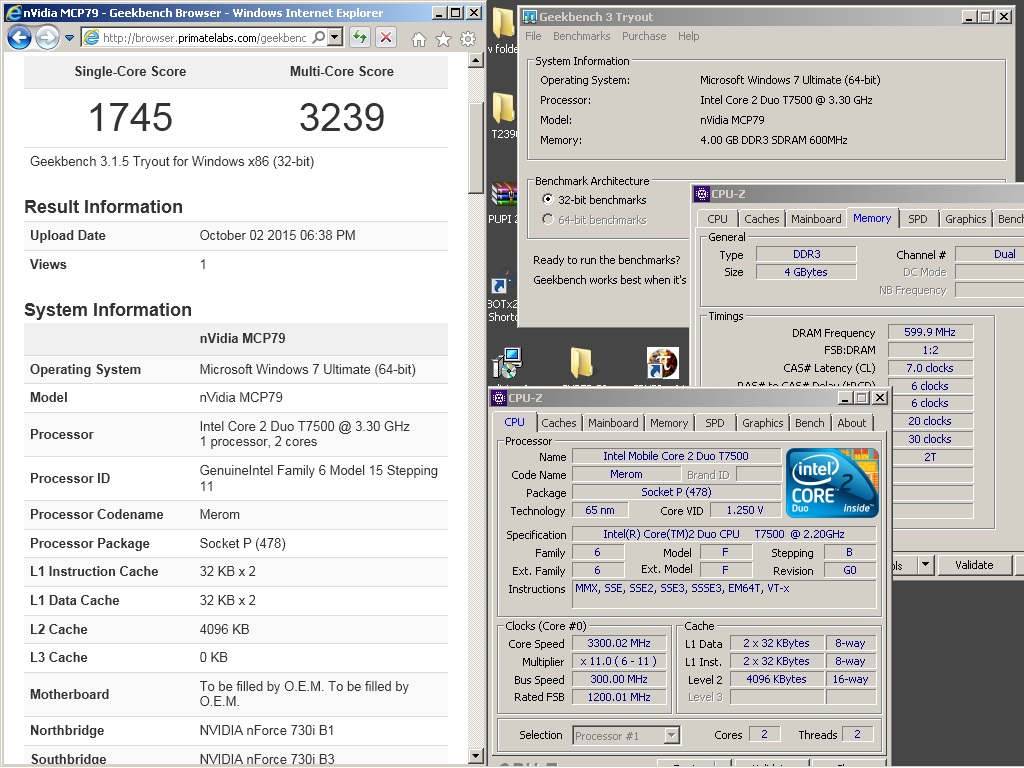Click the Multiplier value x 11.0 ( 6 - 11 )
The width and height of the screenshot is (1024, 768).
tap(619, 661)
